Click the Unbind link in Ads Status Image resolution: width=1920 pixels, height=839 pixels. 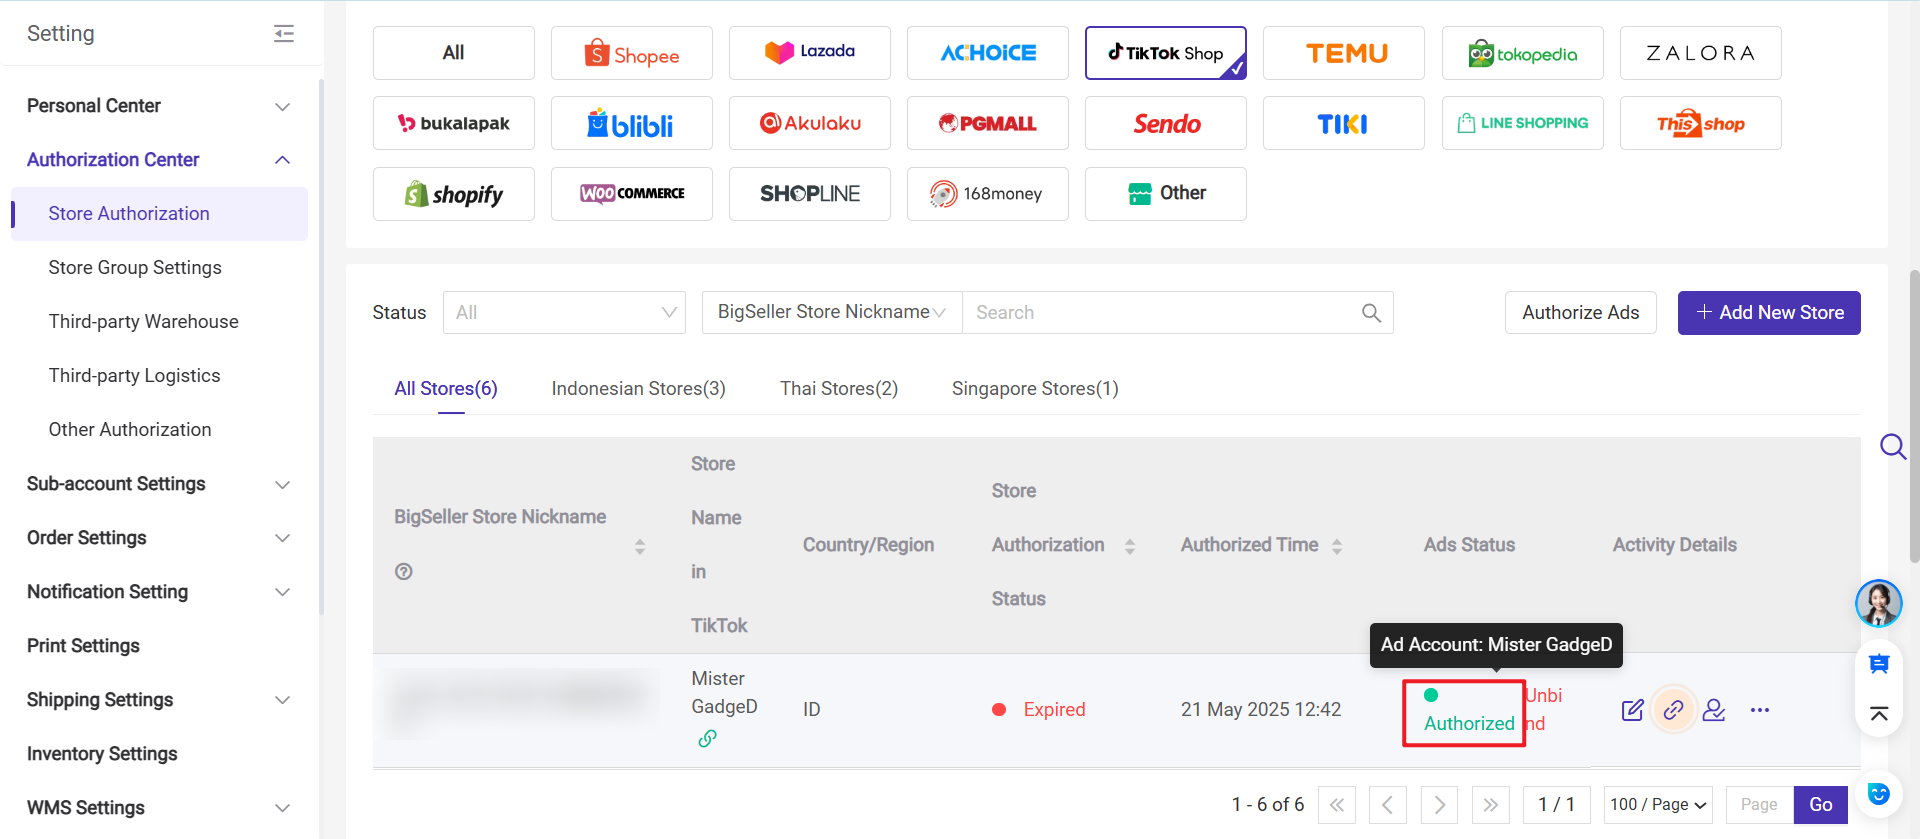pyautogui.click(x=1544, y=709)
